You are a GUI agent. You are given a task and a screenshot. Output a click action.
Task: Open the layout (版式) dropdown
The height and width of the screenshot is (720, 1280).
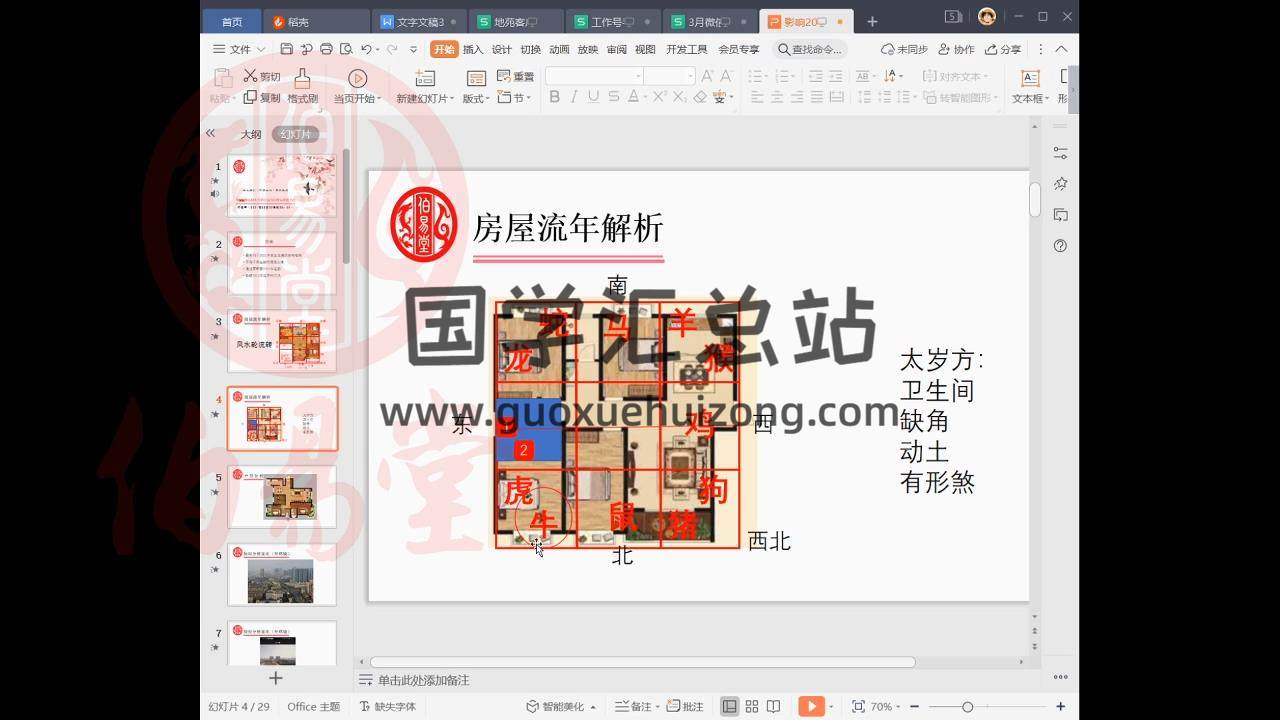pos(477,98)
